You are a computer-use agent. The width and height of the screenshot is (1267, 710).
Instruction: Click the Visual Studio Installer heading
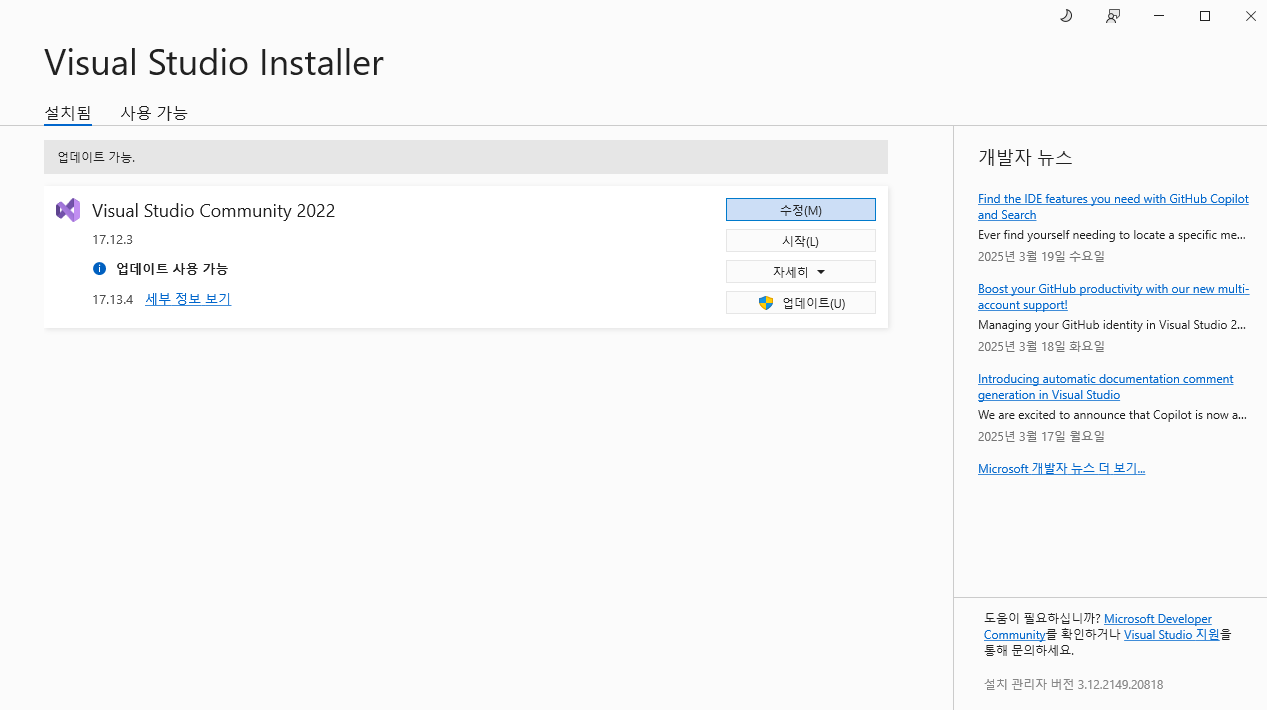click(x=214, y=62)
